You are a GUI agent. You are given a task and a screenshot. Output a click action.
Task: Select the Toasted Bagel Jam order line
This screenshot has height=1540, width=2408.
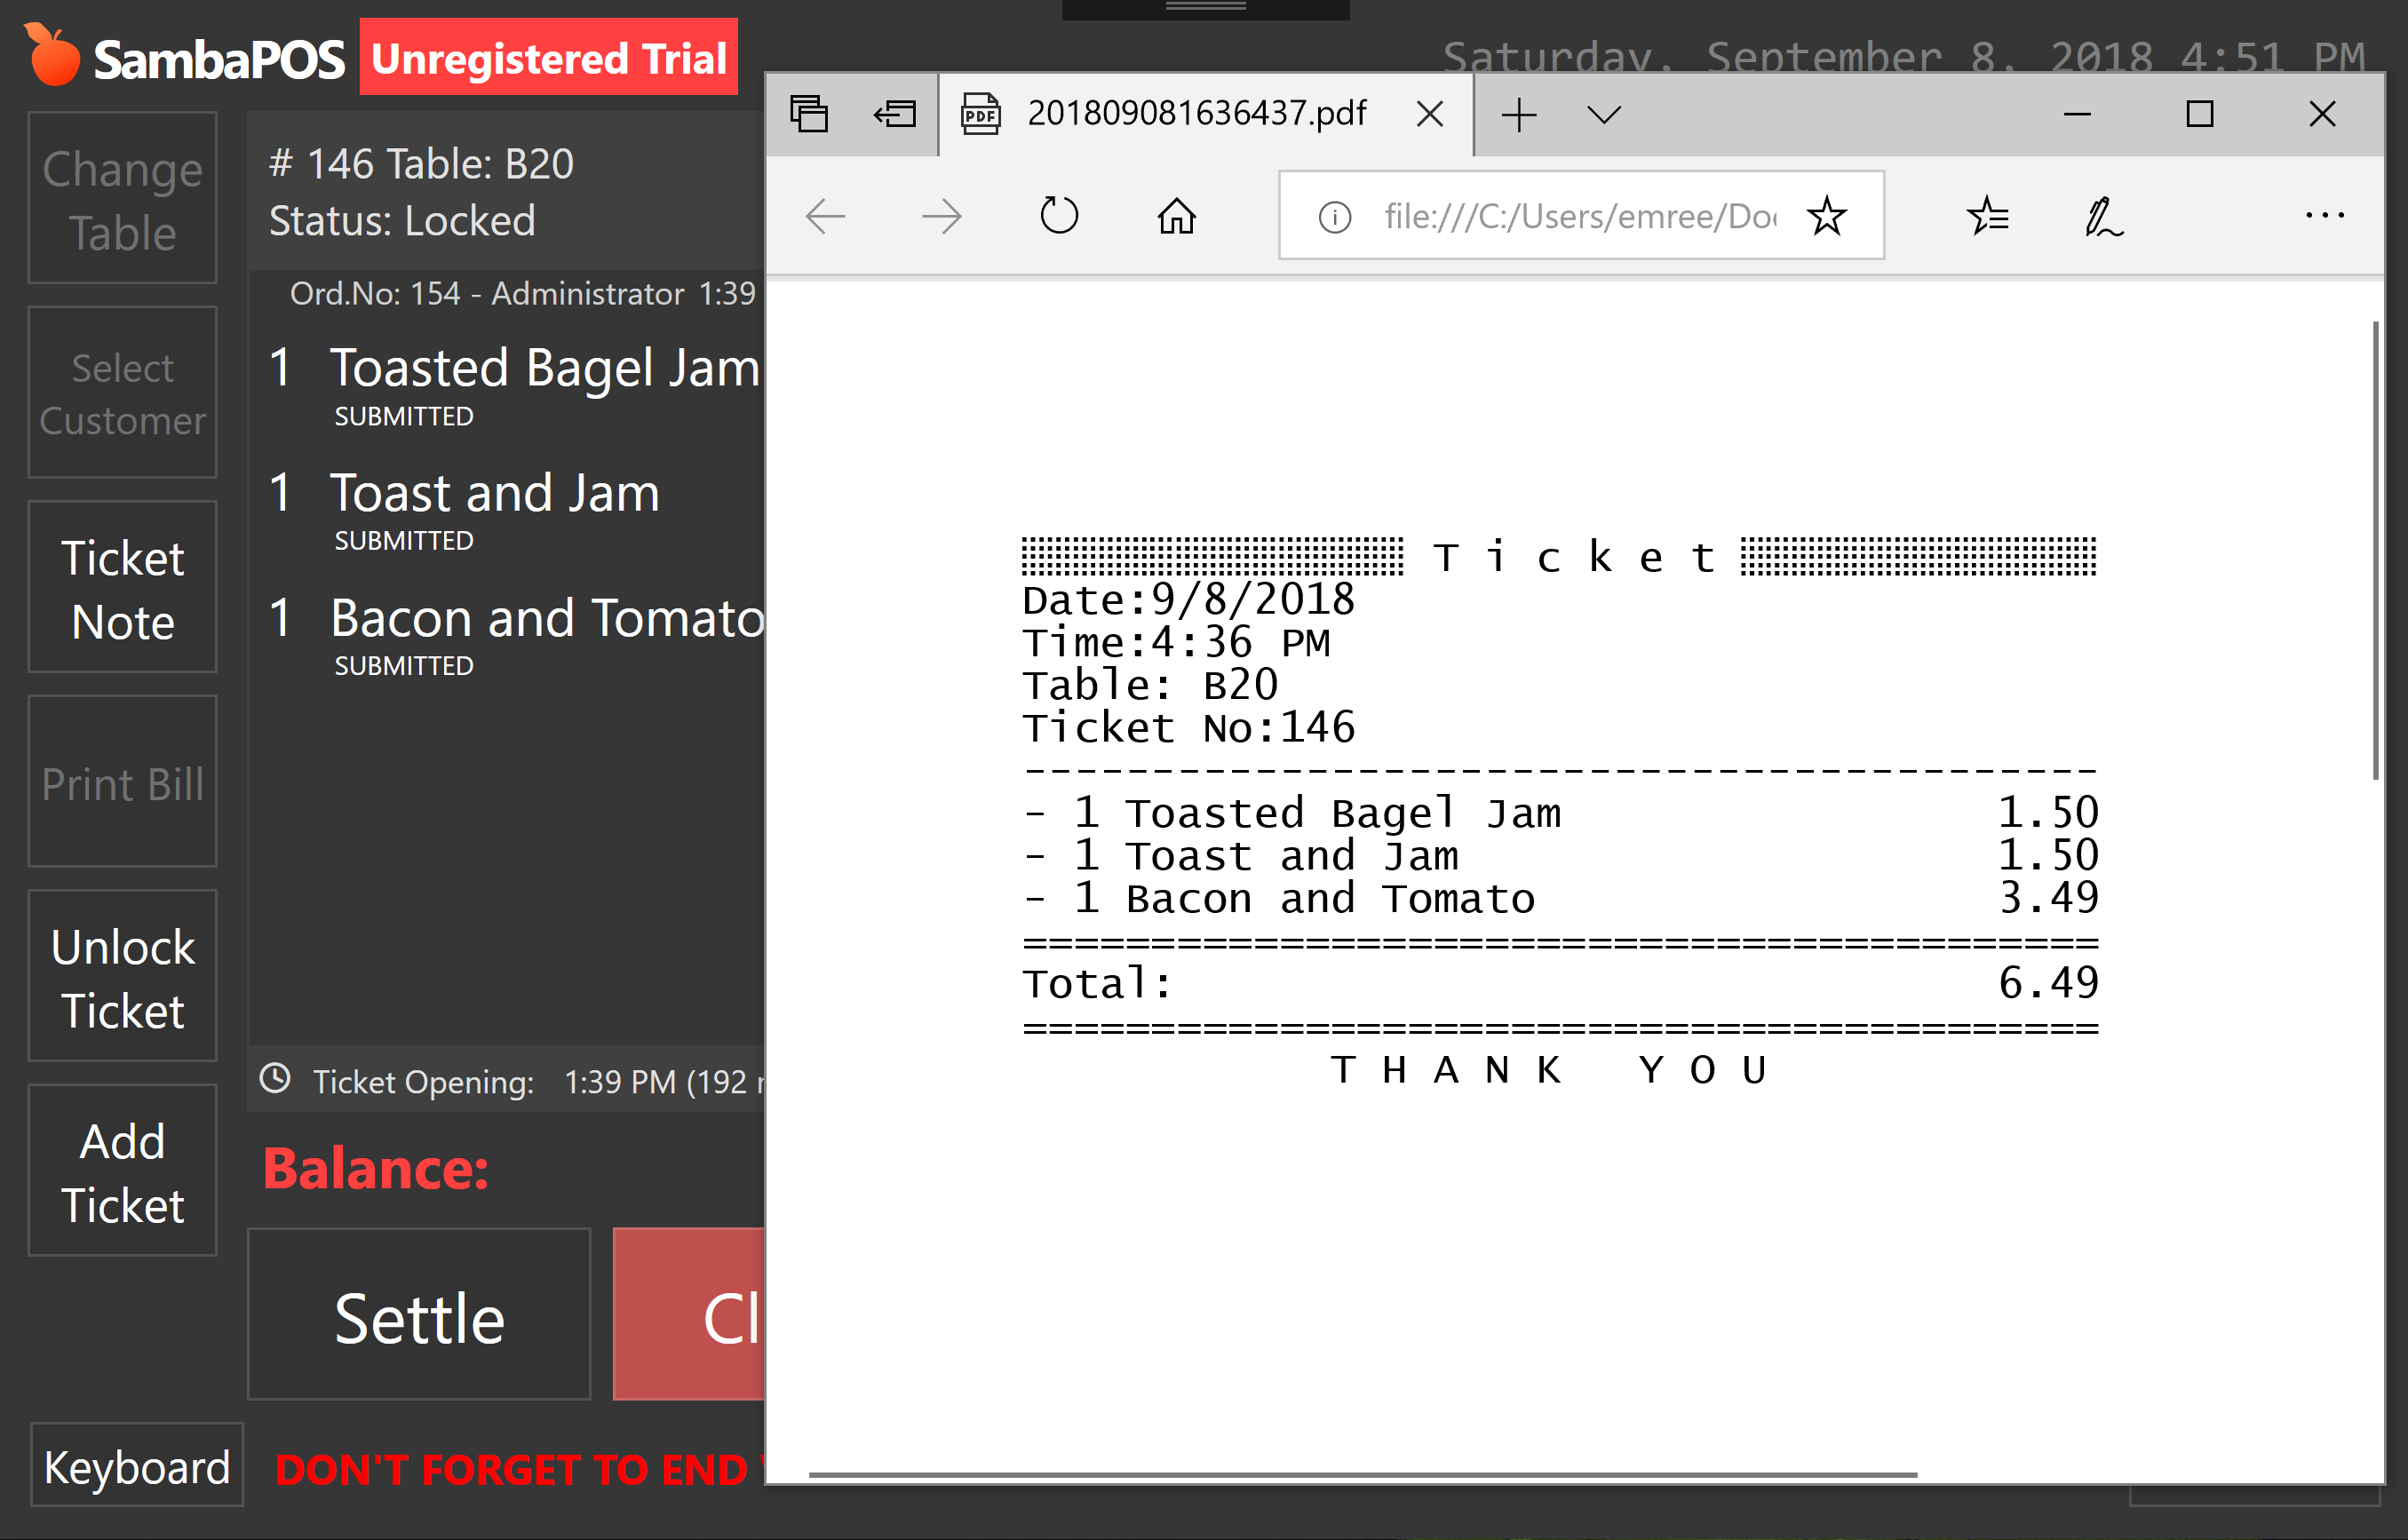point(507,385)
